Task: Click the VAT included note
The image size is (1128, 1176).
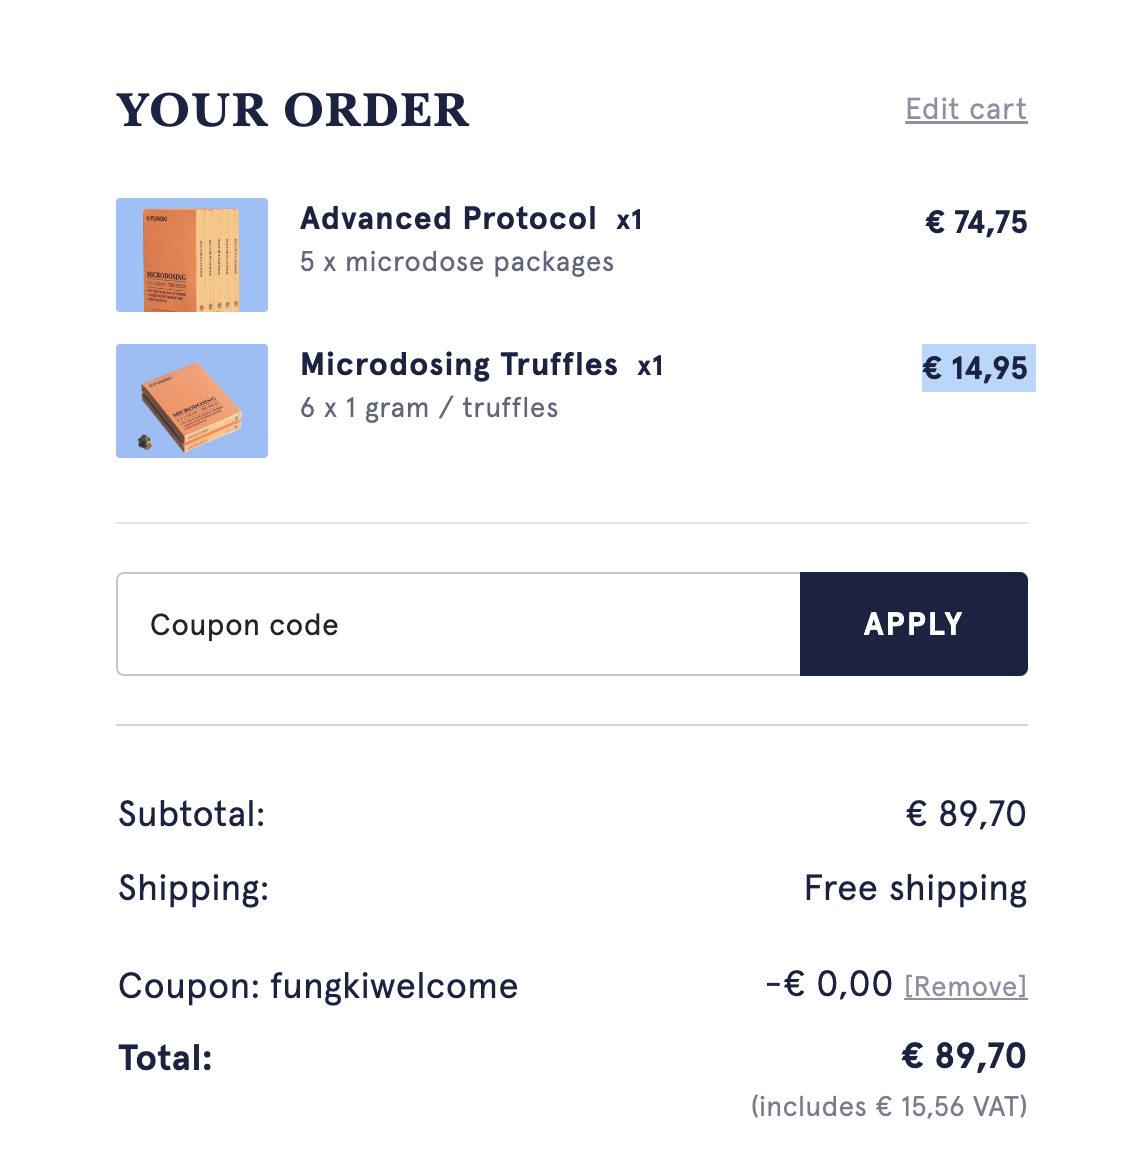Action: pyautogui.click(x=890, y=1107)
